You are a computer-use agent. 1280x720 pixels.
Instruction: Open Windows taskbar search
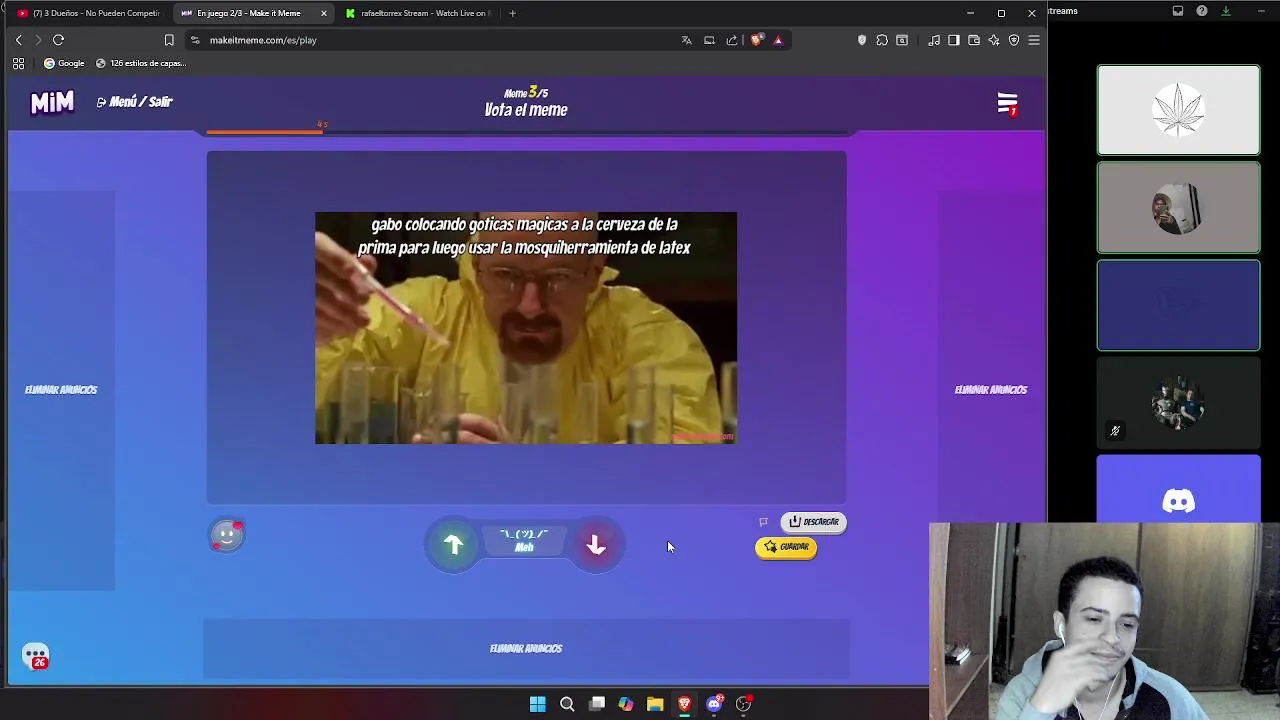coord(567,704)
